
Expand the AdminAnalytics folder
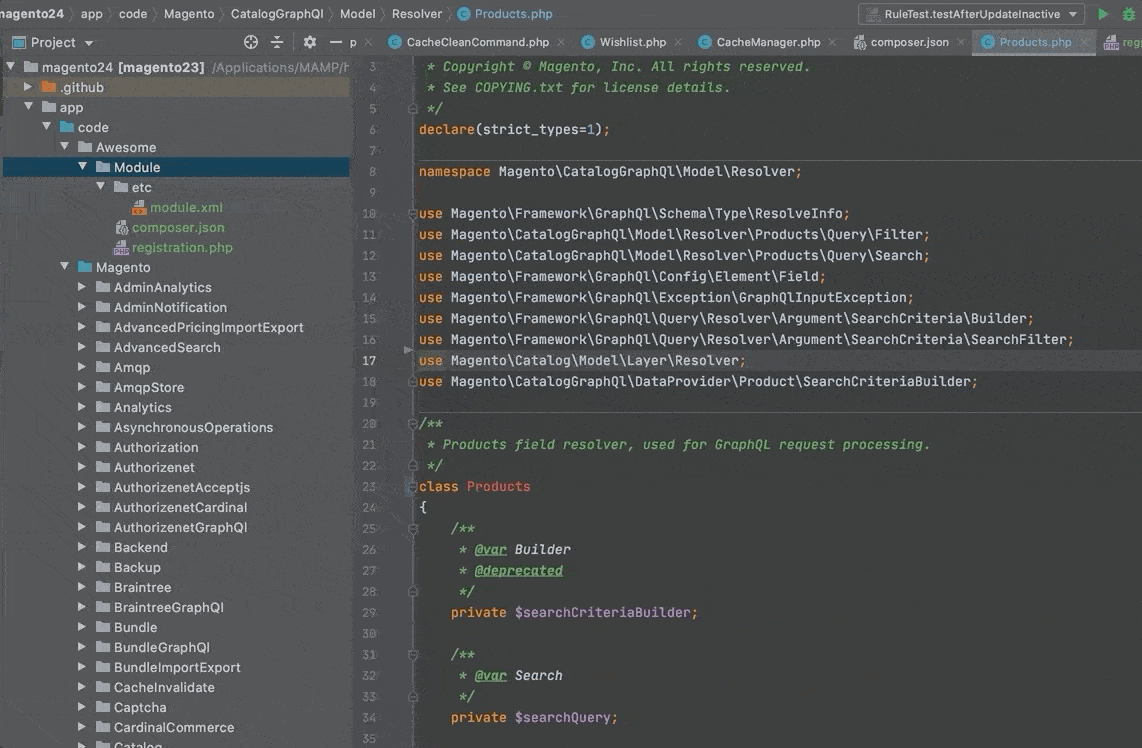pos(83,288)
